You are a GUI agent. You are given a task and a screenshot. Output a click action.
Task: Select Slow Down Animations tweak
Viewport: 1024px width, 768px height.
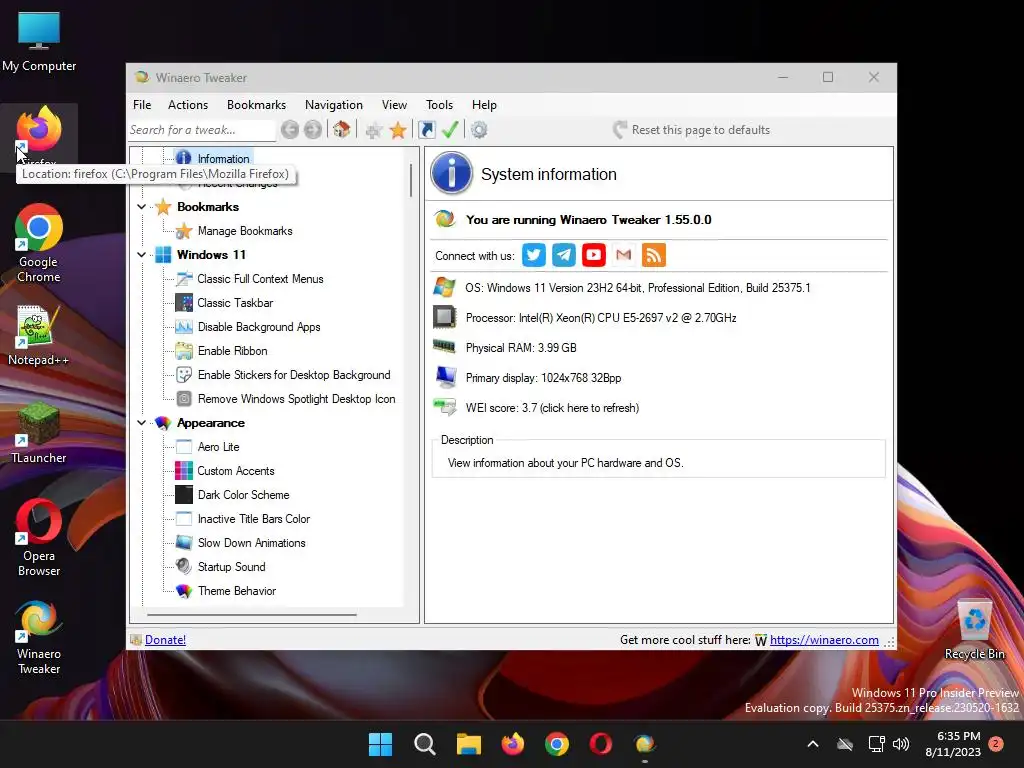tap(251, 543)
